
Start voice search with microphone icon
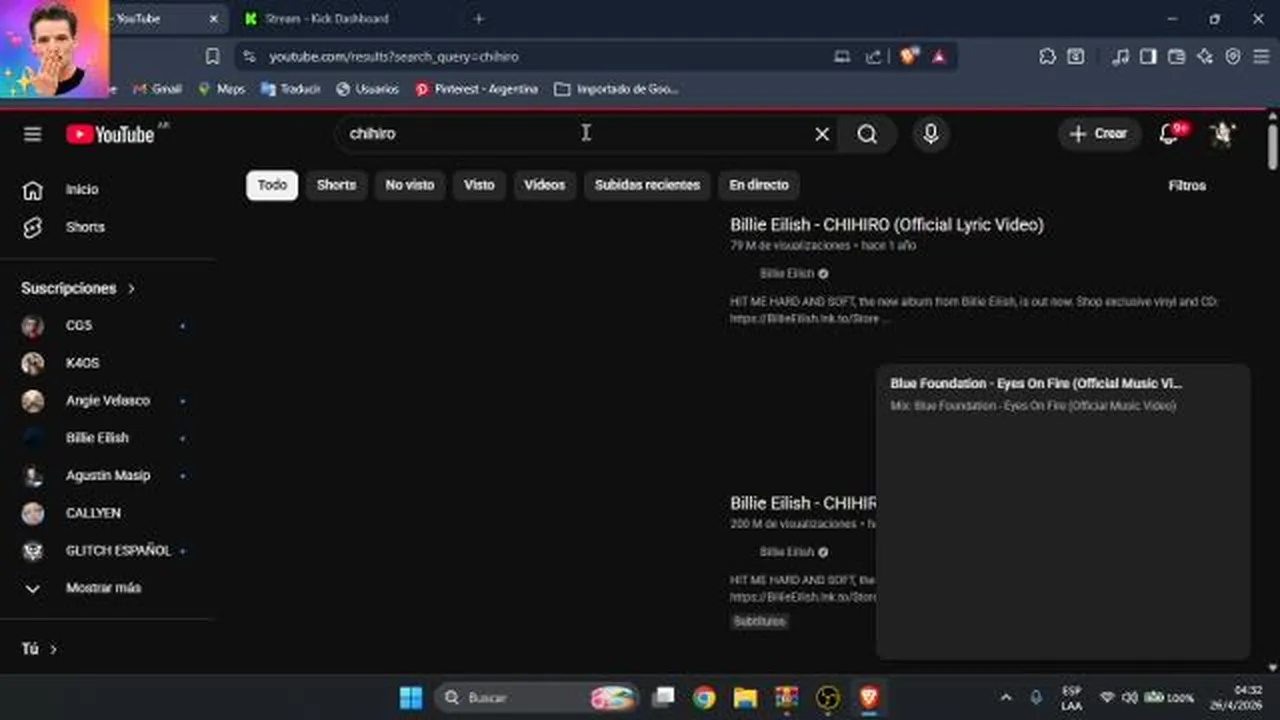click(x=931, y=134)
